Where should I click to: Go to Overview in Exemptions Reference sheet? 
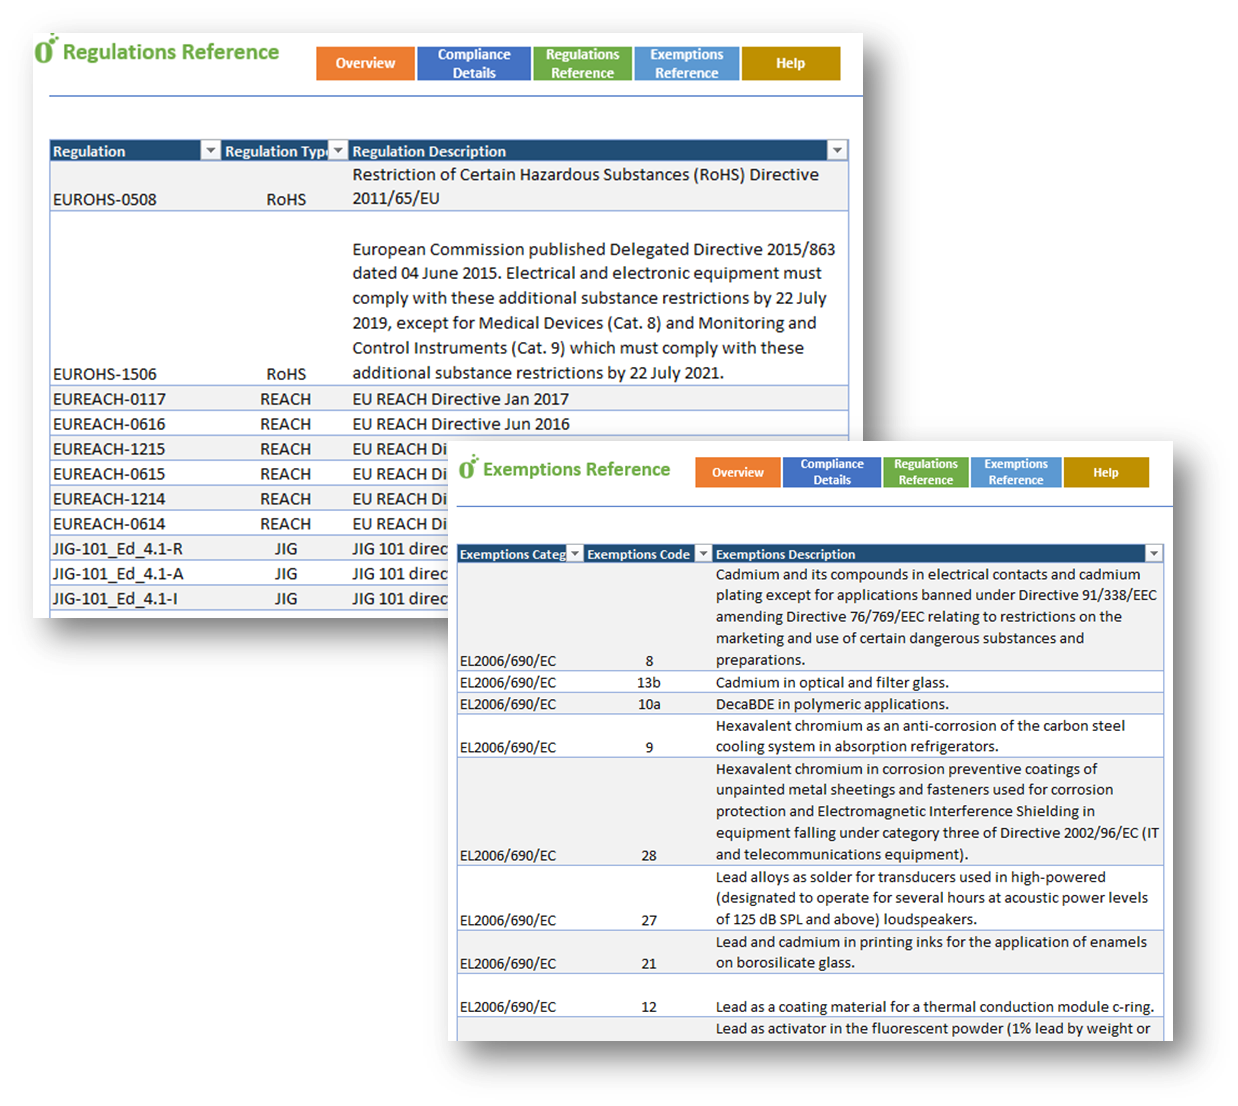738,472
